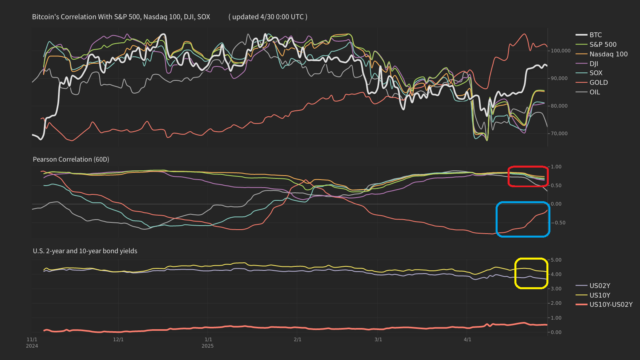Viewport: 640px width, 360px height.
Task: Click the Pearson Correlation (60D) heading
Action: pos(71,159)
